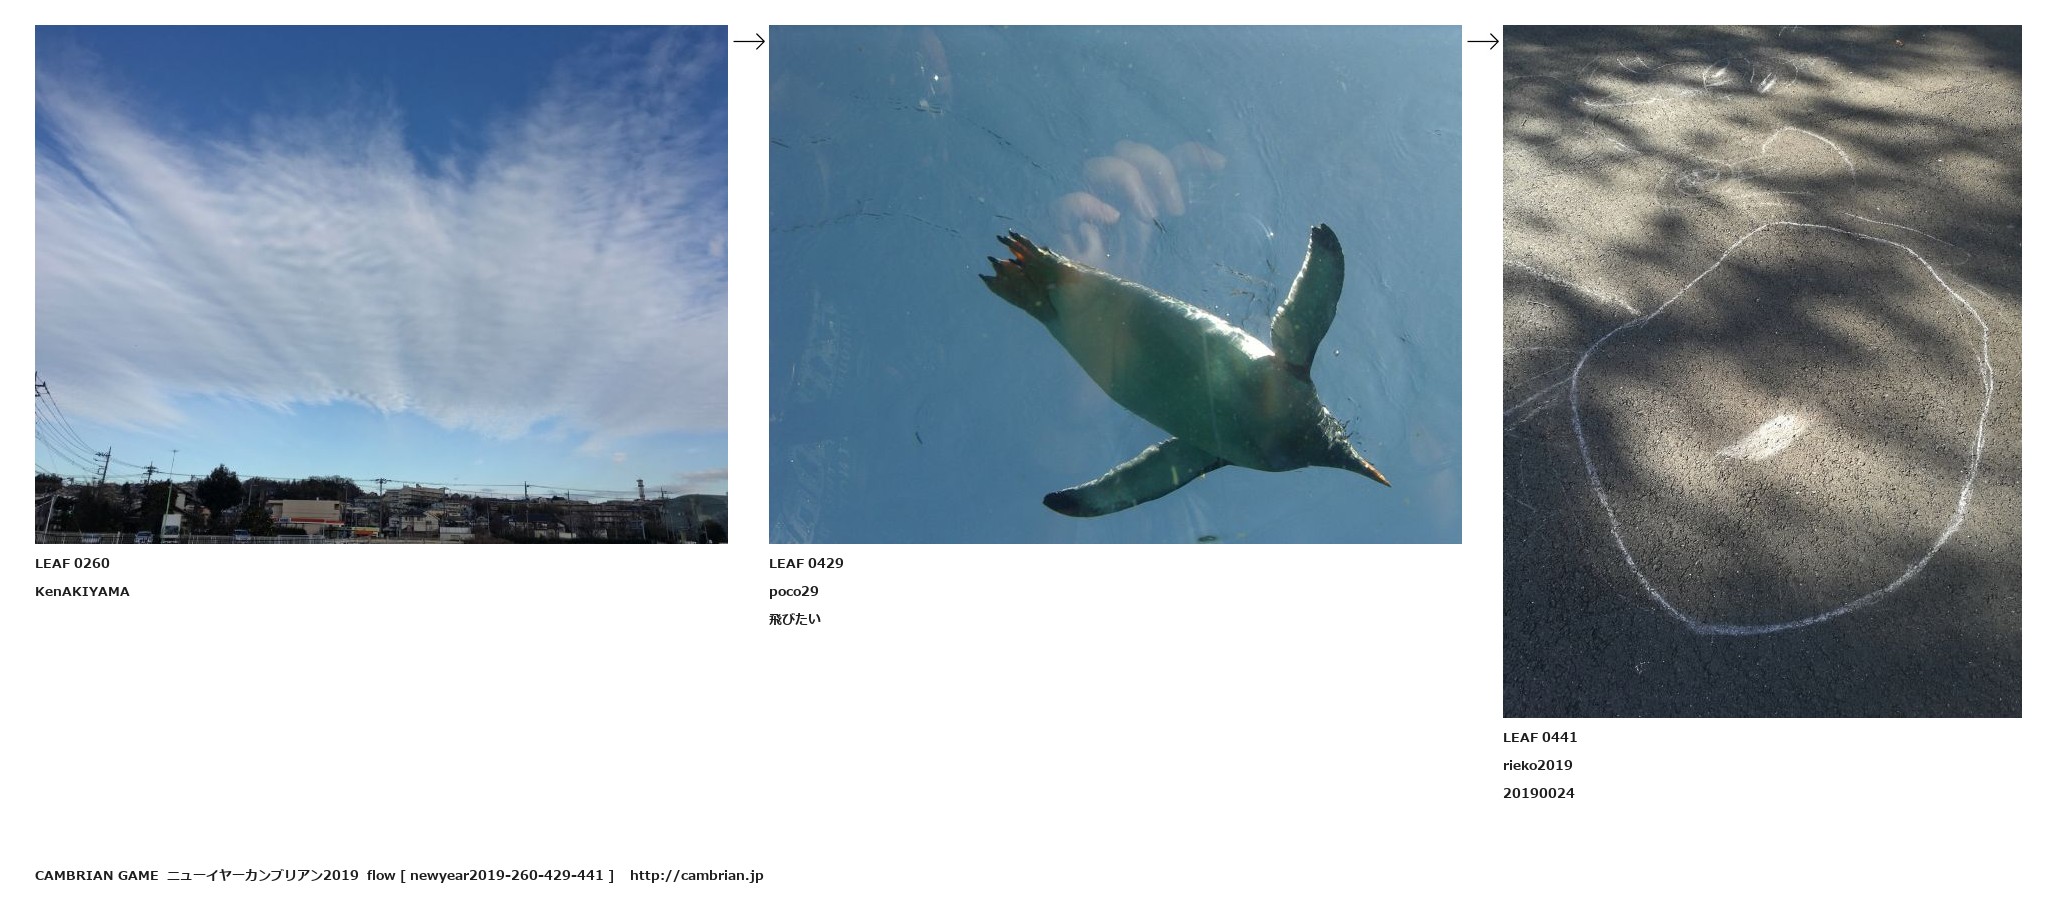Click the ニューイヤーカンブリアン2019 footer text

coord(262,875)
